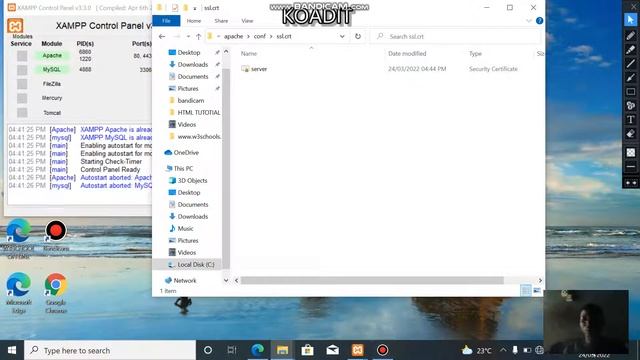Viewport: 640px width, 360px height.
Task: Open Music folder under This PC
Action: (185, 229)
